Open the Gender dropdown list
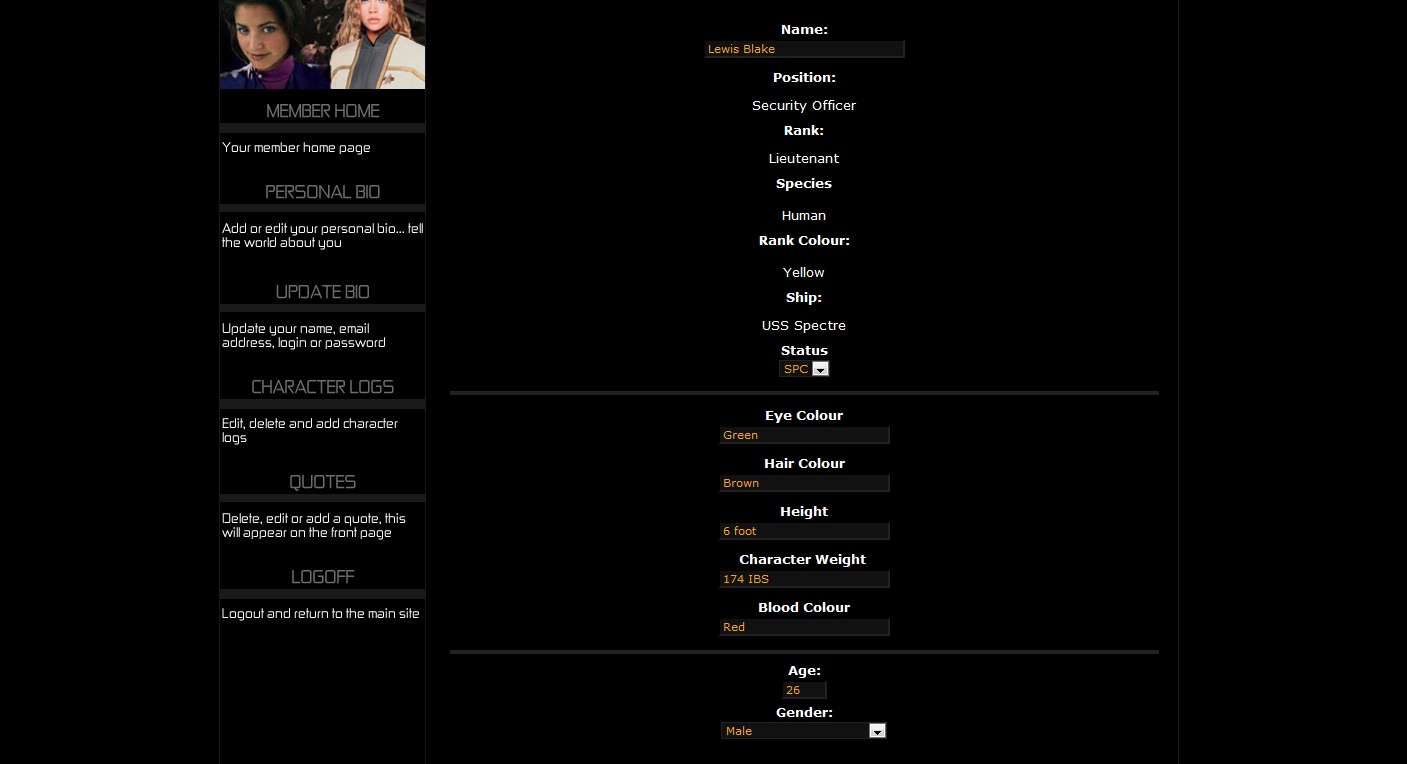The image size is (1407, 764). 877,731
